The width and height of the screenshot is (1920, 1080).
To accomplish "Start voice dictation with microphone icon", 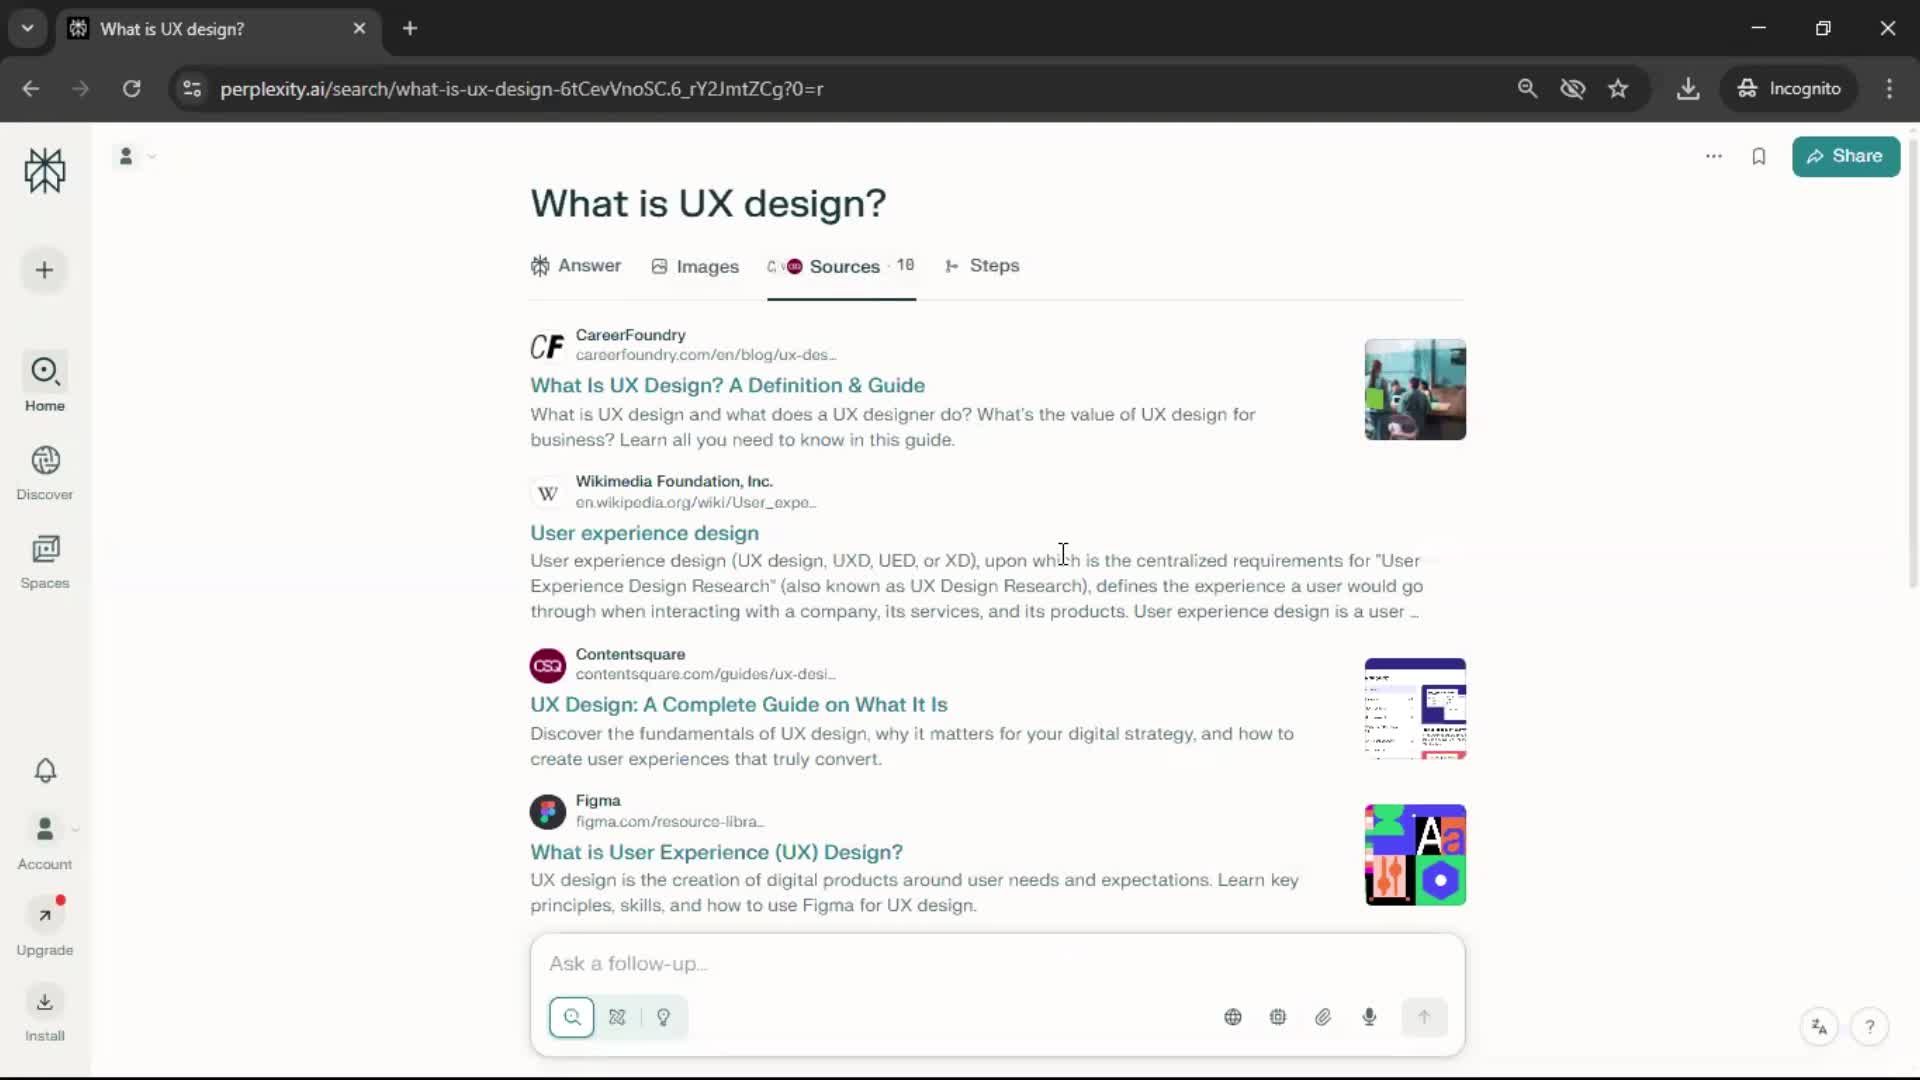I will [1369, 1017].
